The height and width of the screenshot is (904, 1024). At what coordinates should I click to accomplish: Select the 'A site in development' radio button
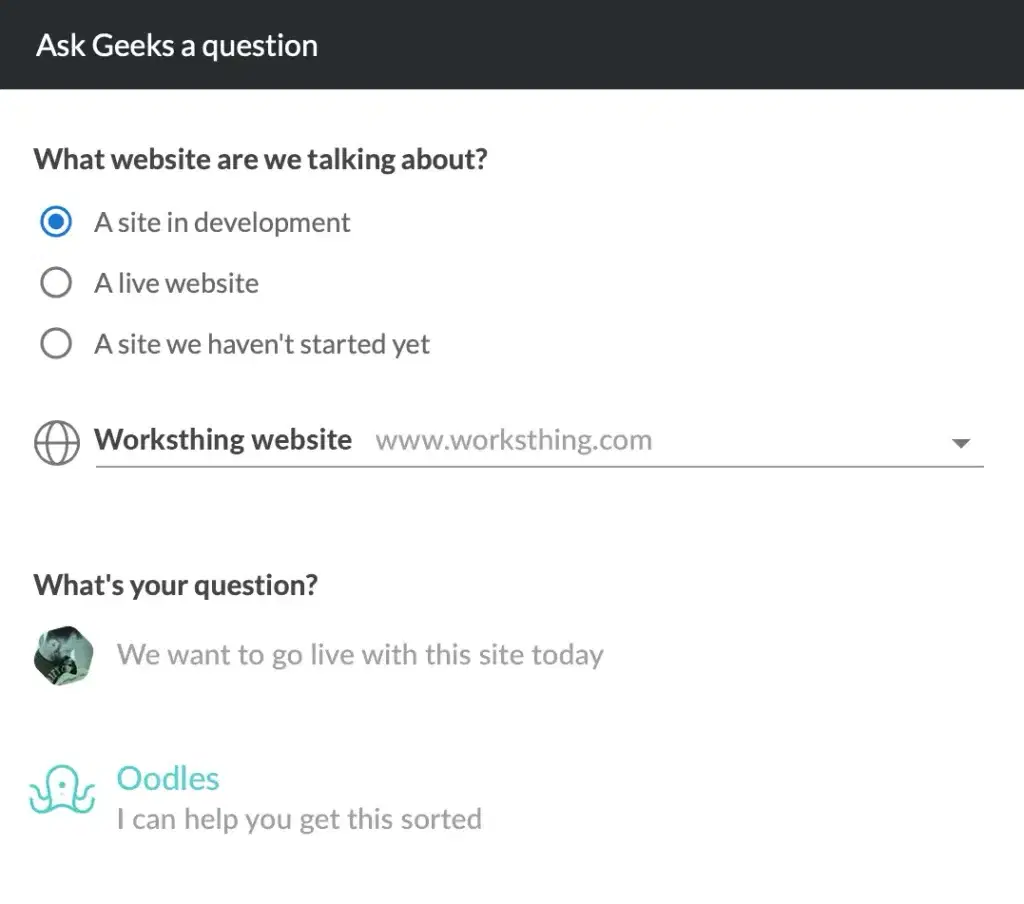pos(56,222)
